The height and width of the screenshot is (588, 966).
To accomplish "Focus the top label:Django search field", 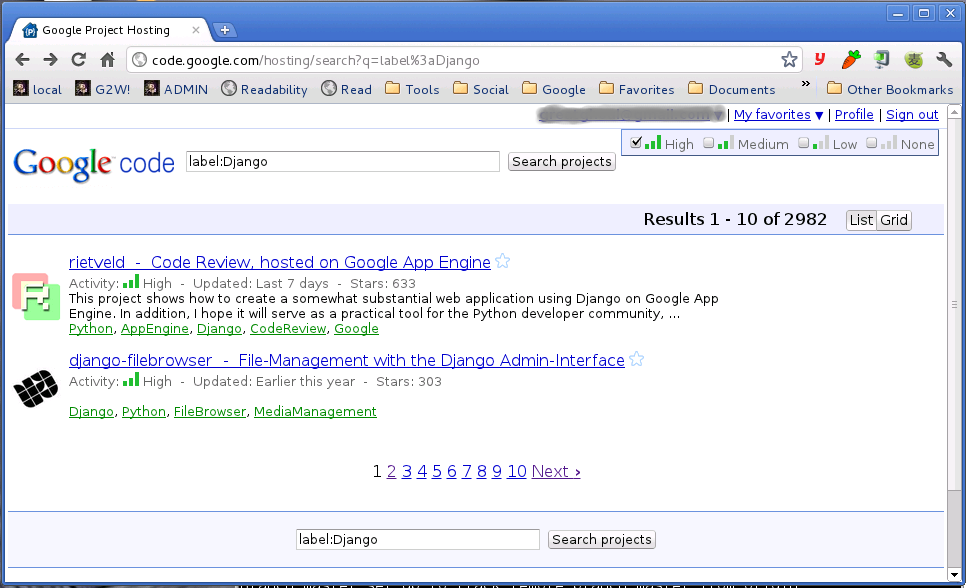I will 343,161.
